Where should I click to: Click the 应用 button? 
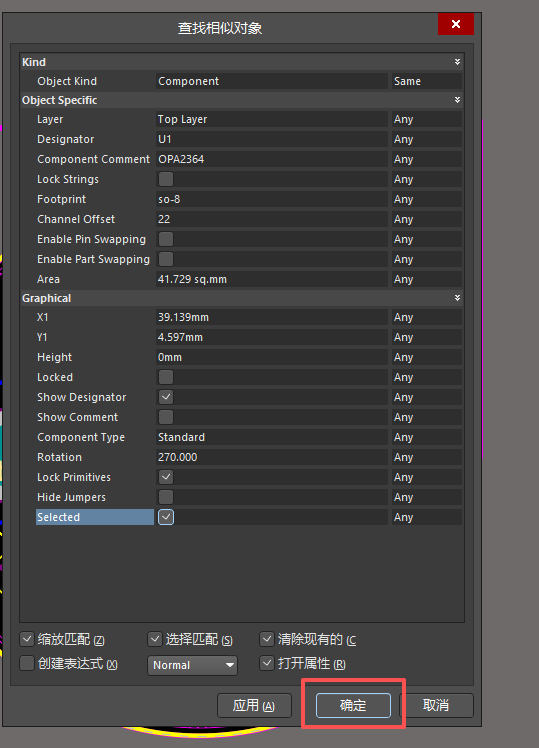pos(254,705)
